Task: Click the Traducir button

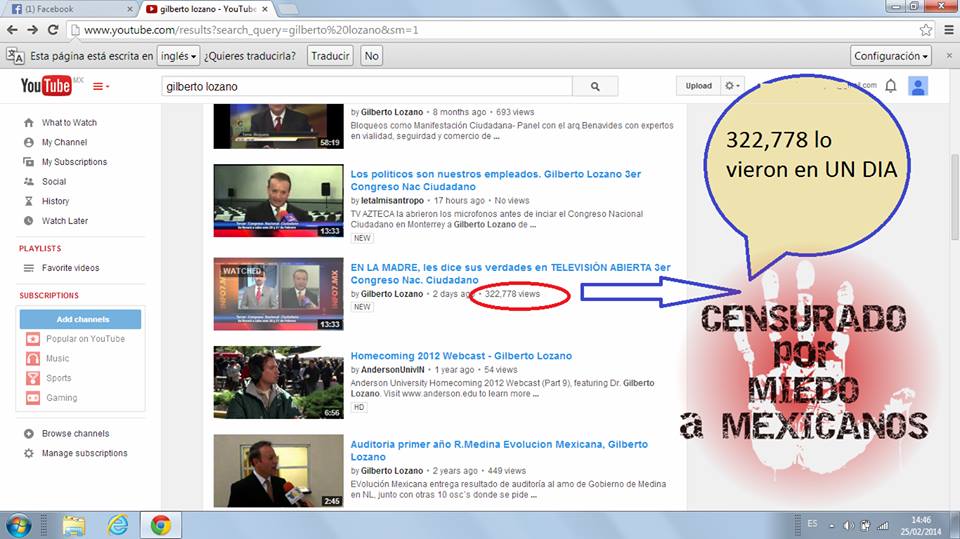Action: coord(330,56)
